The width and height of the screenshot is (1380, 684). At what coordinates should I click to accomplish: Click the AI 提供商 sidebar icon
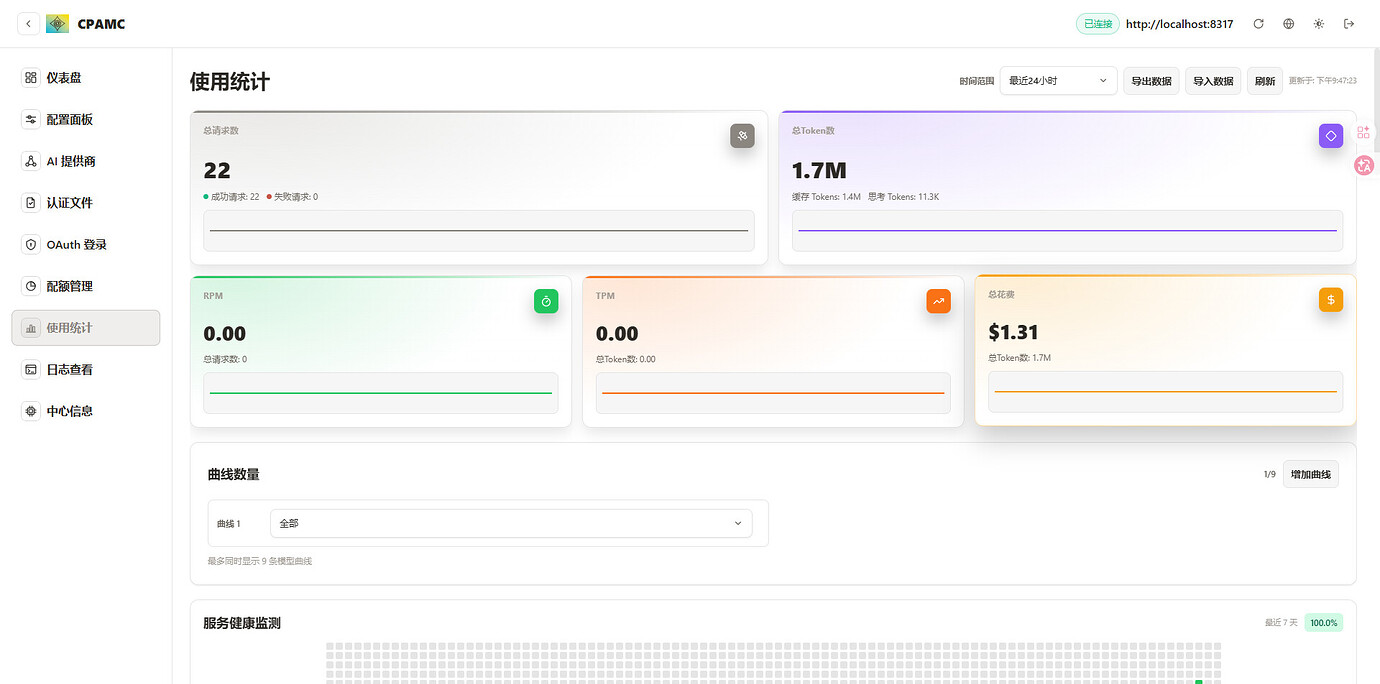point(31,161)
